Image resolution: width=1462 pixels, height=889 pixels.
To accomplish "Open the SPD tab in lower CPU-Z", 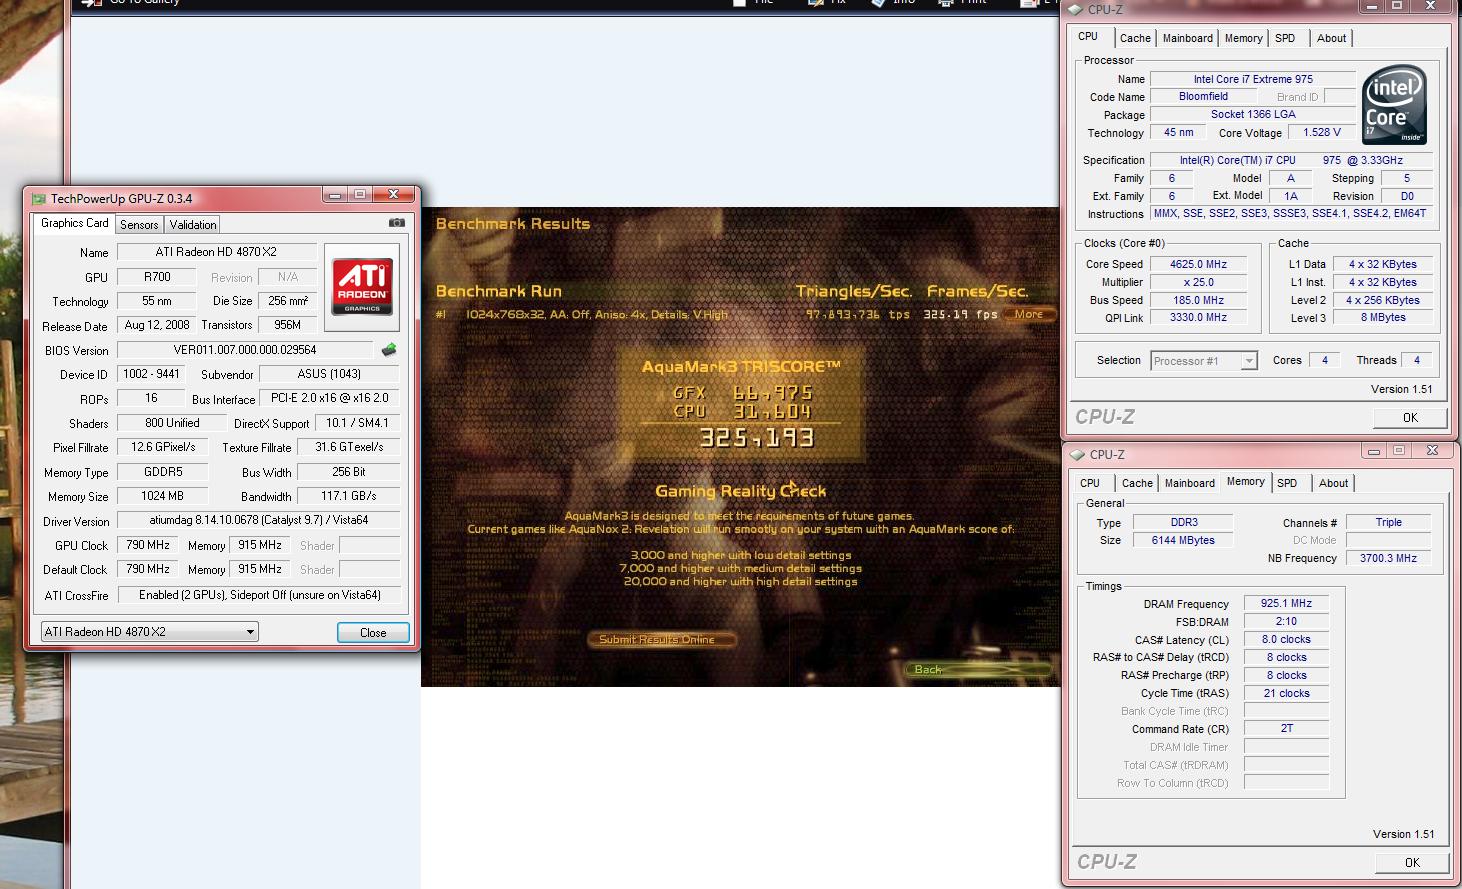I will (1288, 483).
